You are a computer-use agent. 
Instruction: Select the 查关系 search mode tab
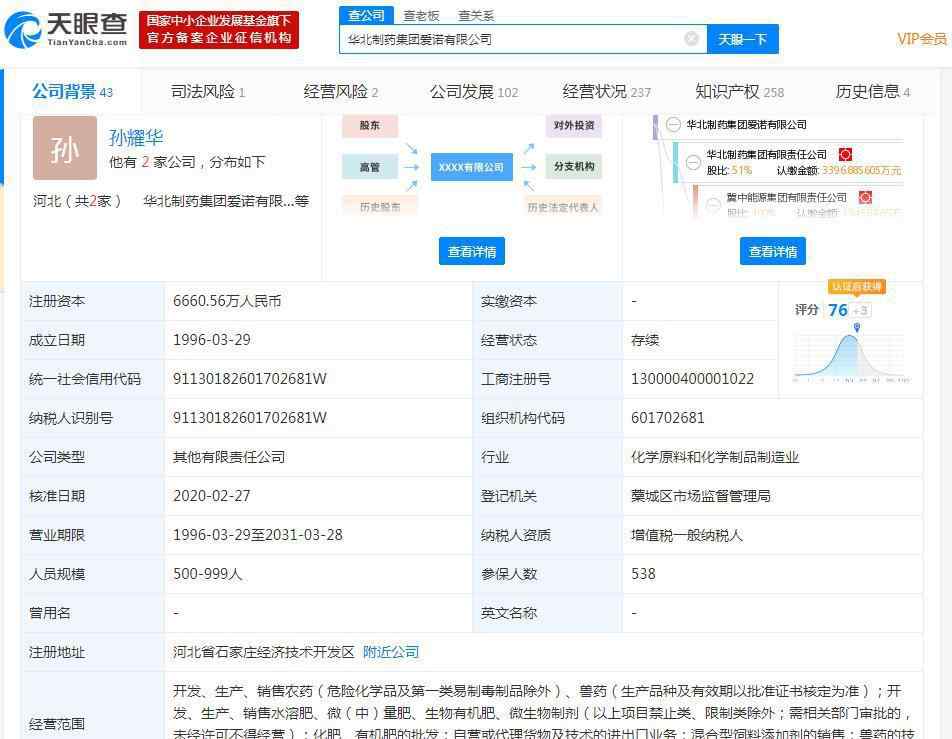(x=476, y=15)
